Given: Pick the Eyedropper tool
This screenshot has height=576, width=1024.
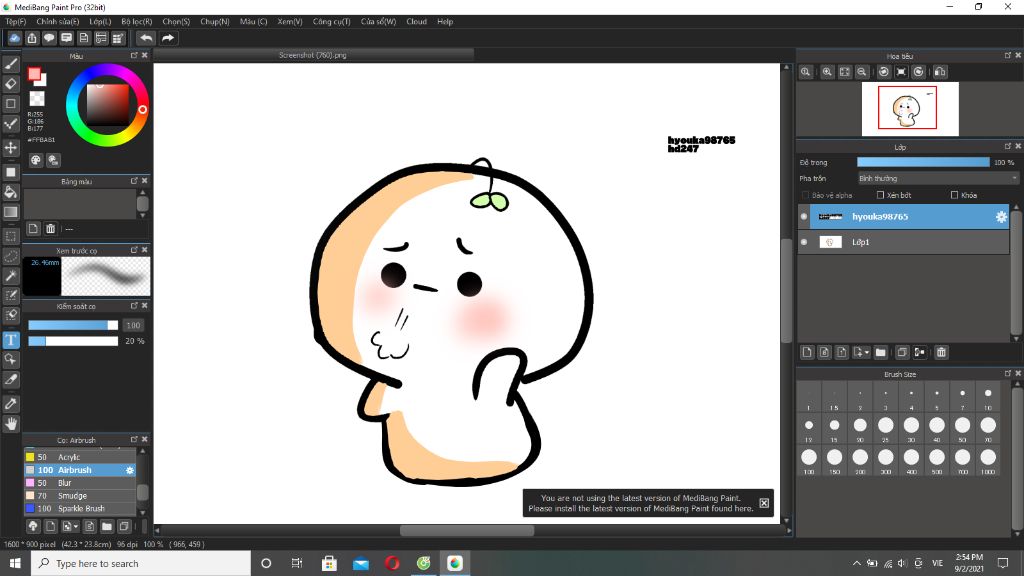Looking at the screenshot, I should point(11,403).
